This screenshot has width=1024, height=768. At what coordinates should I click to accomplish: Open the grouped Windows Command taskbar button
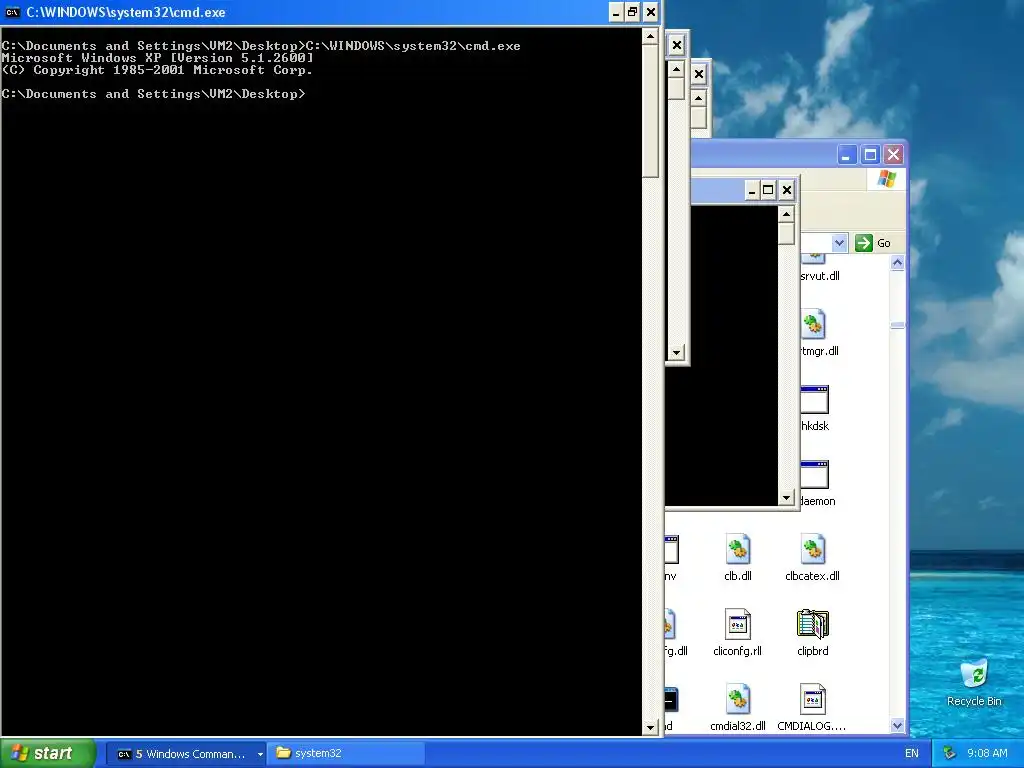[x=186, y=754]
